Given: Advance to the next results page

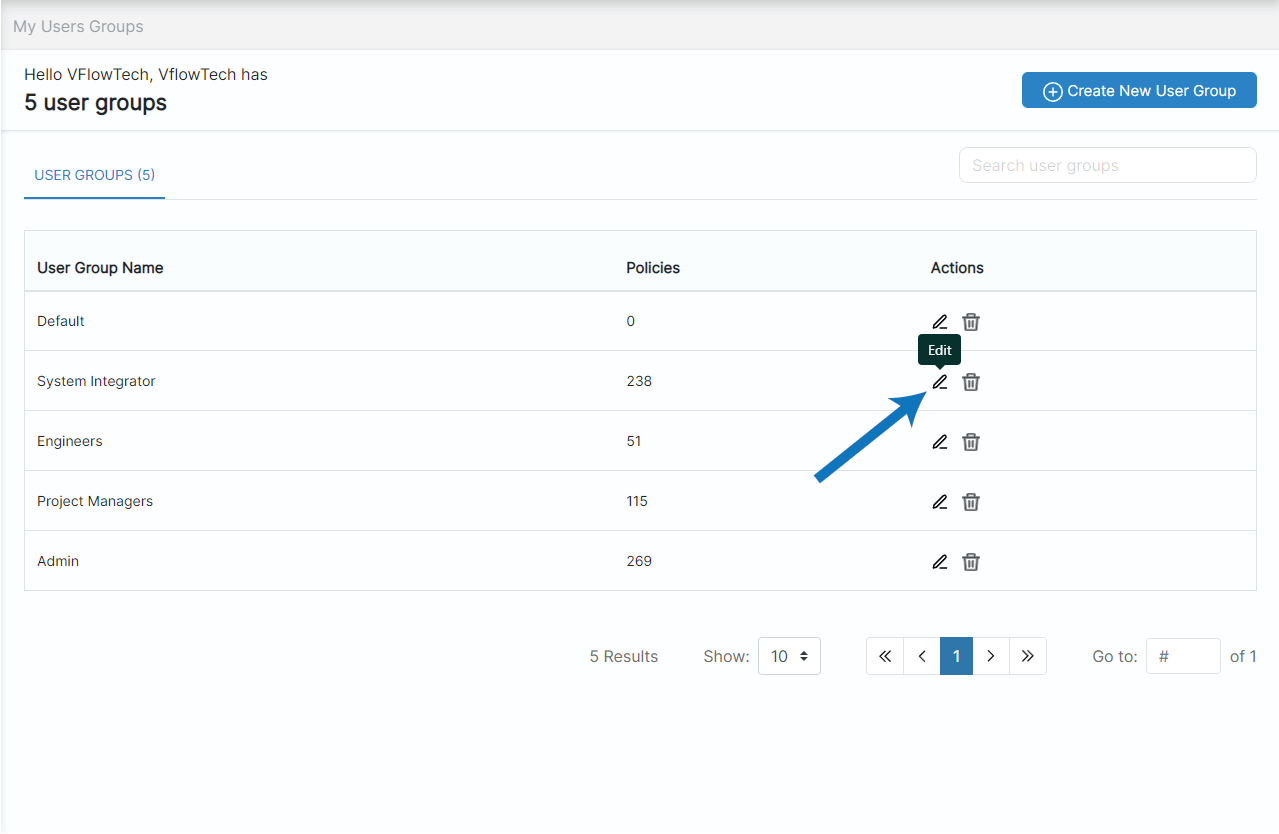Looking at the screenshot, I should tap(991, 656).
